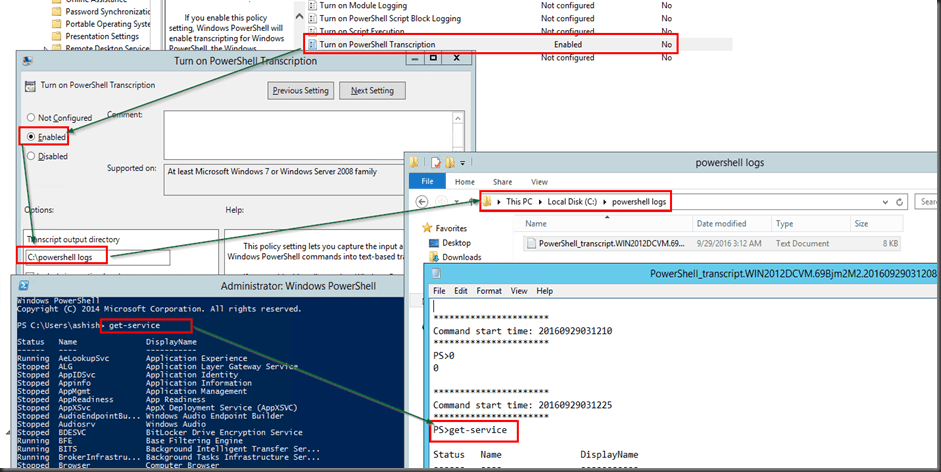Select the Not Configured radio button

tap(32, 118)
